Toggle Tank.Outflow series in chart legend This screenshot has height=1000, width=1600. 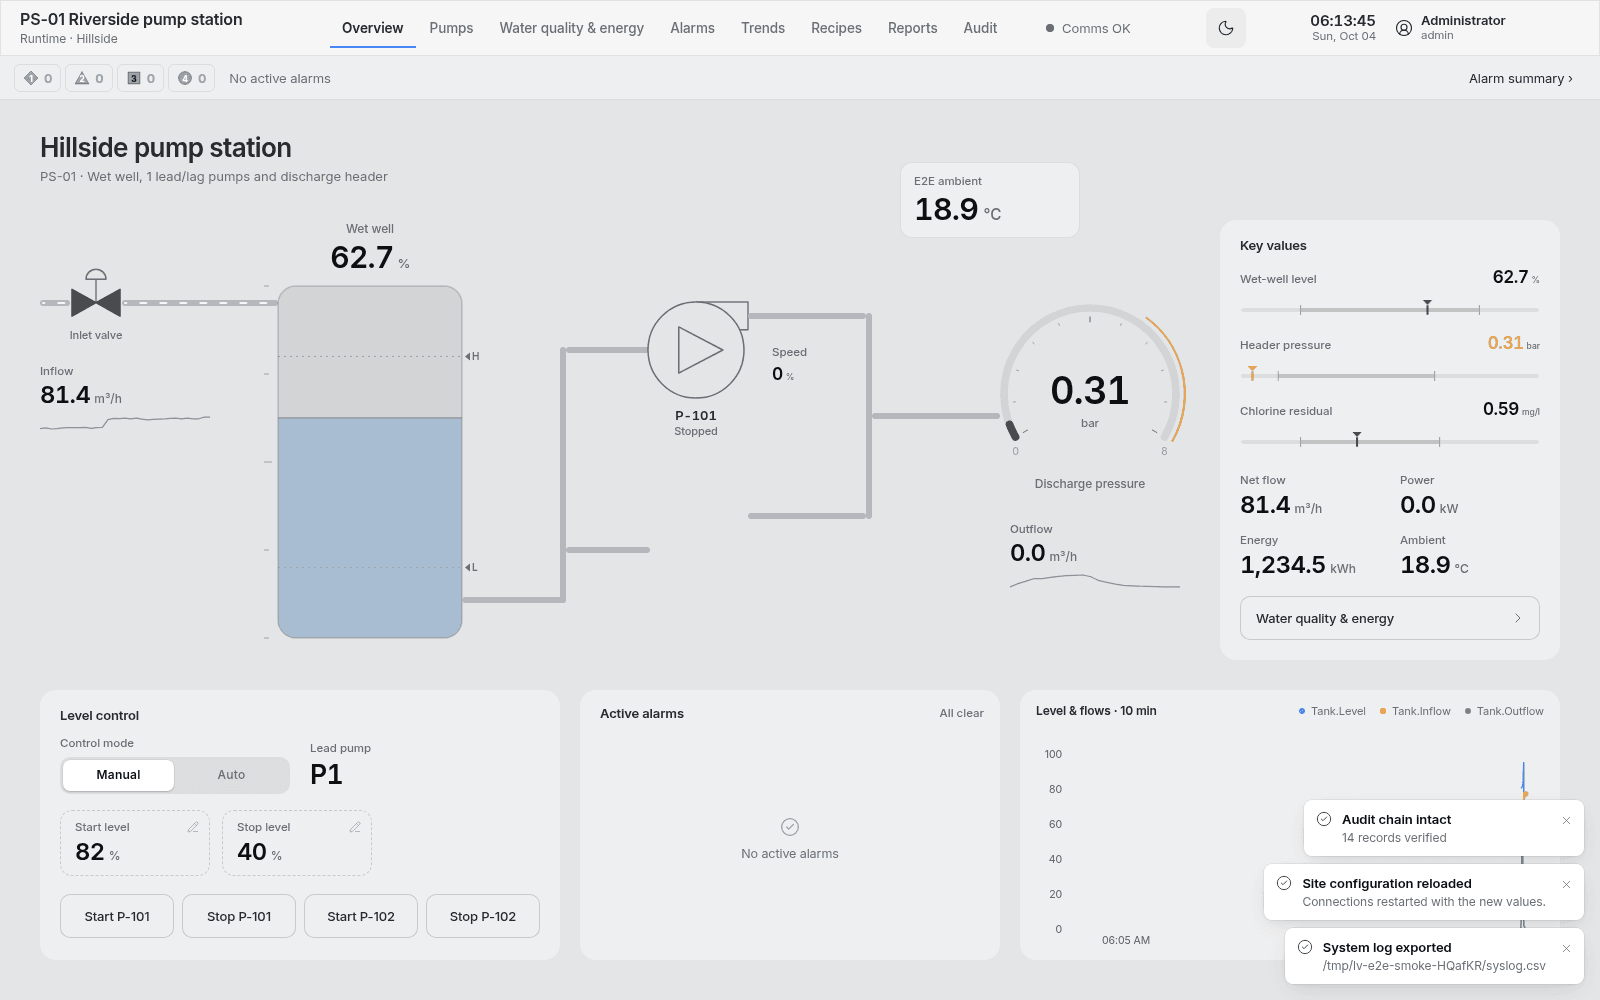click(x=1504, y=711)
